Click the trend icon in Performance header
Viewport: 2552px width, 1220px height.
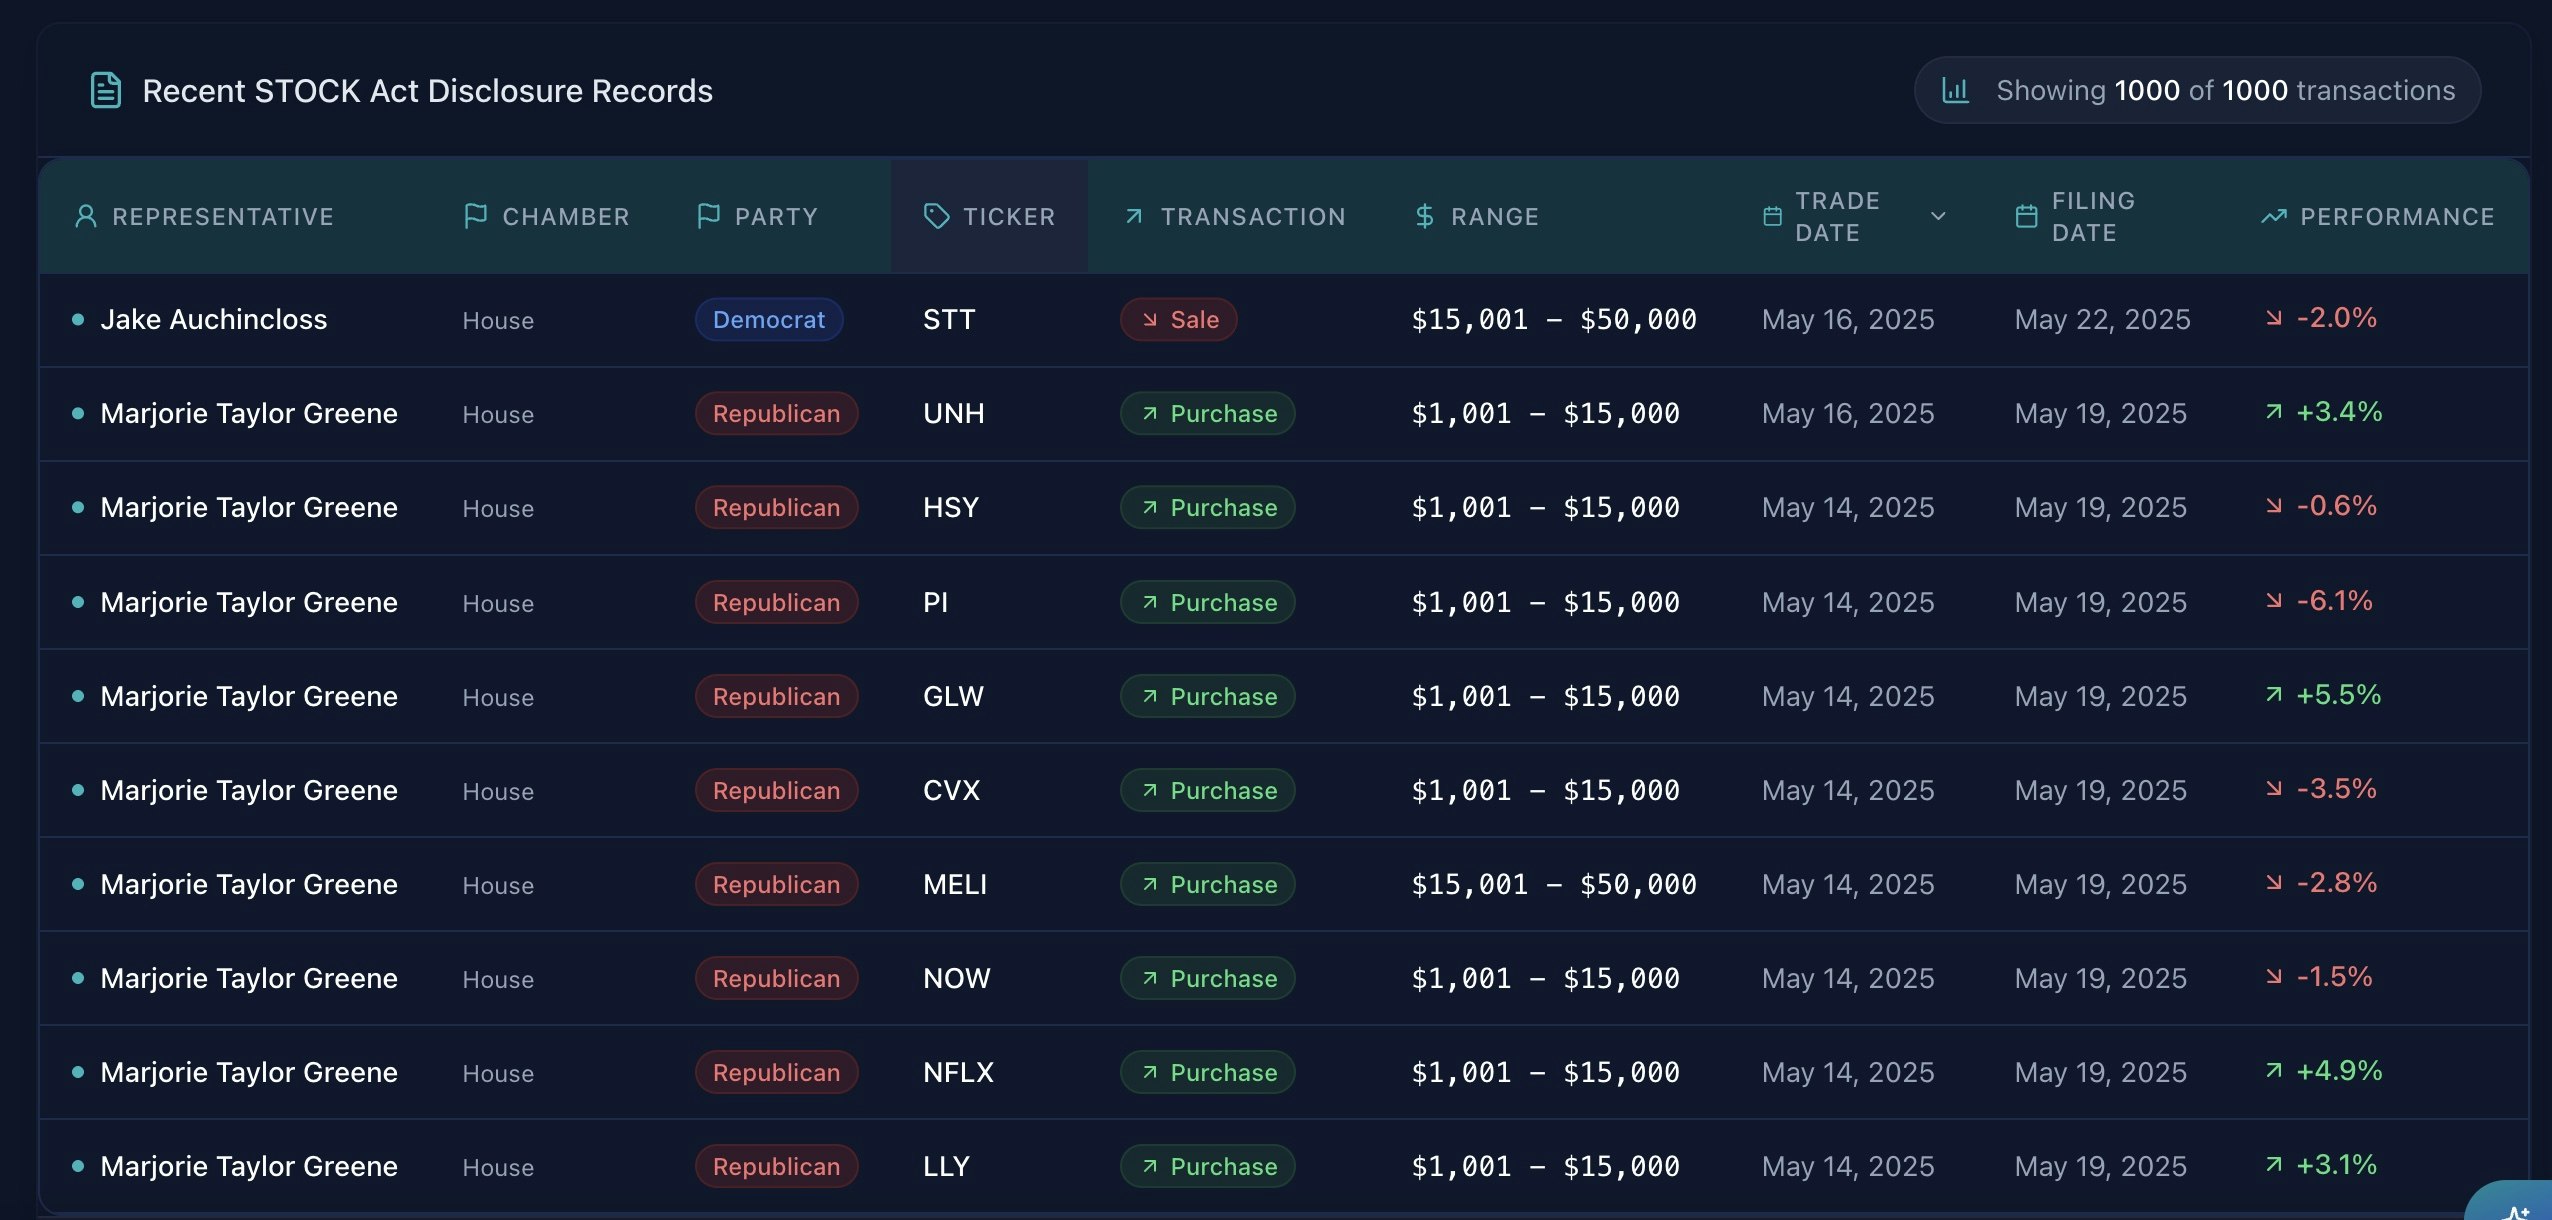tap(2274, 216)
